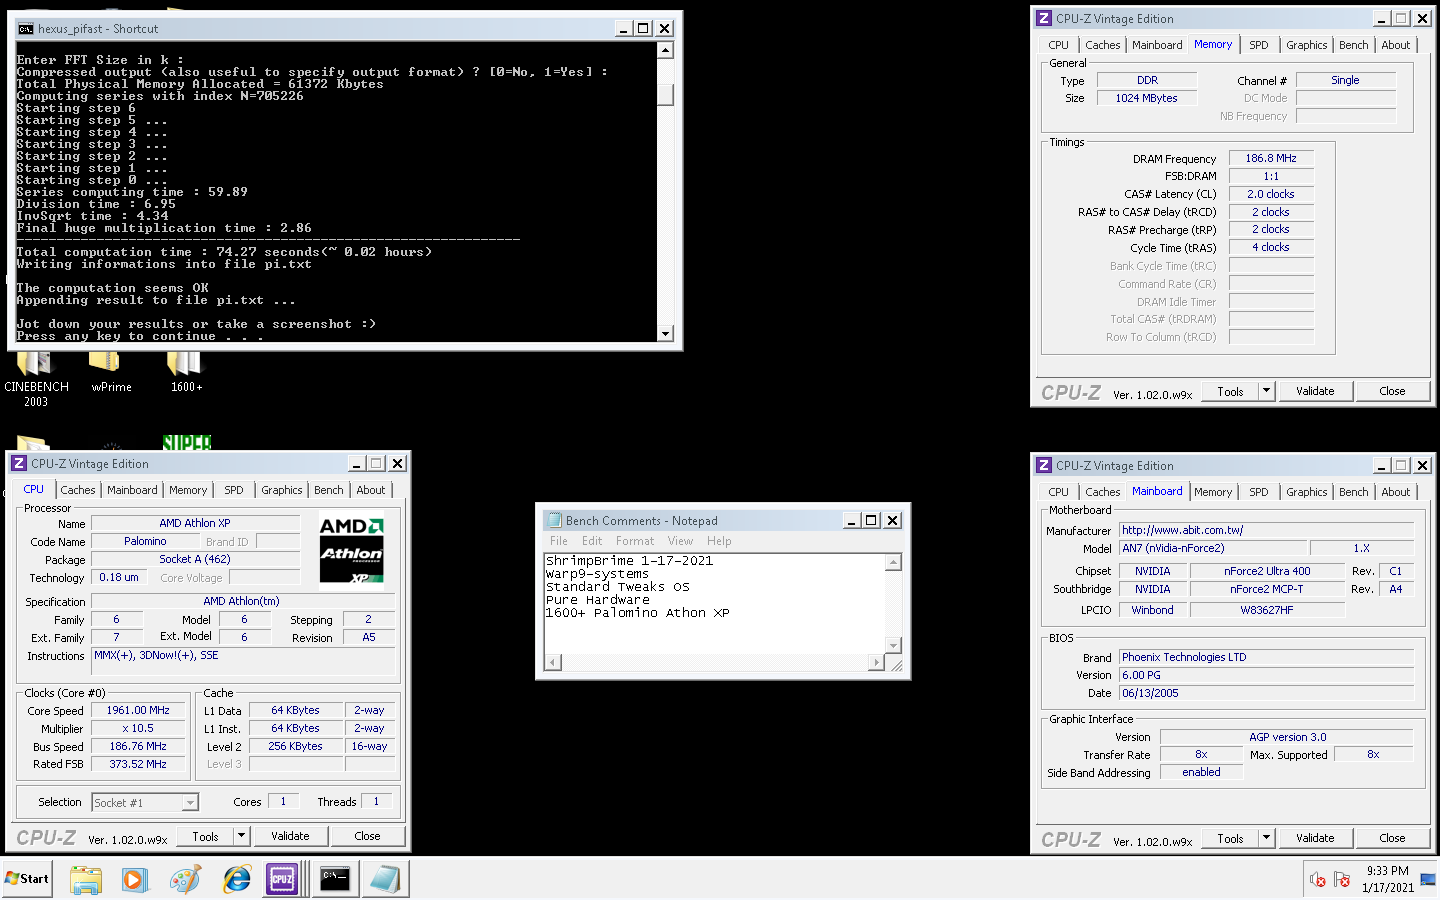Open File Explorer from the taskbar
Viewport: 1440px width, 900px height.
click(x=86, y=879)
